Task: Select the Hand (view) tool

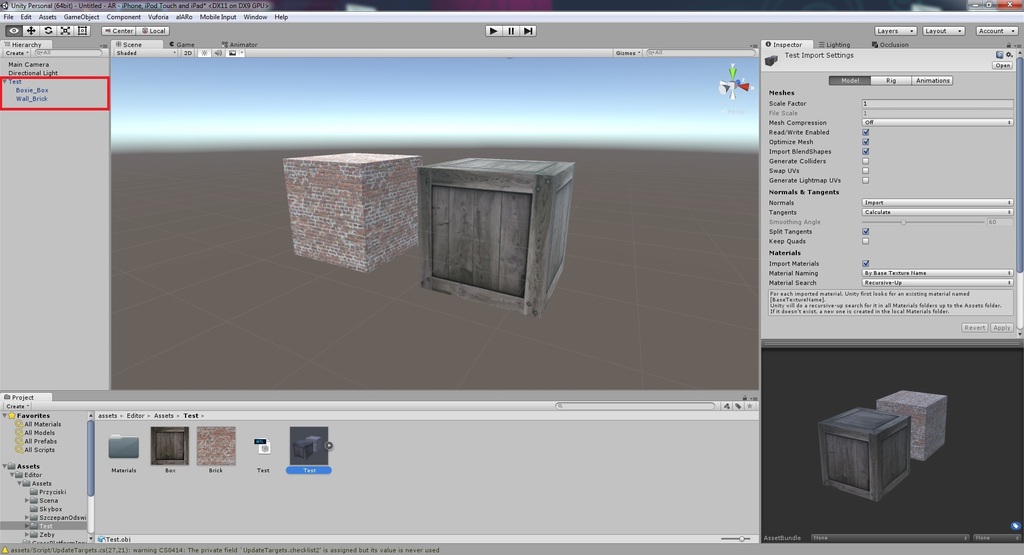Action: click(14, 31)
